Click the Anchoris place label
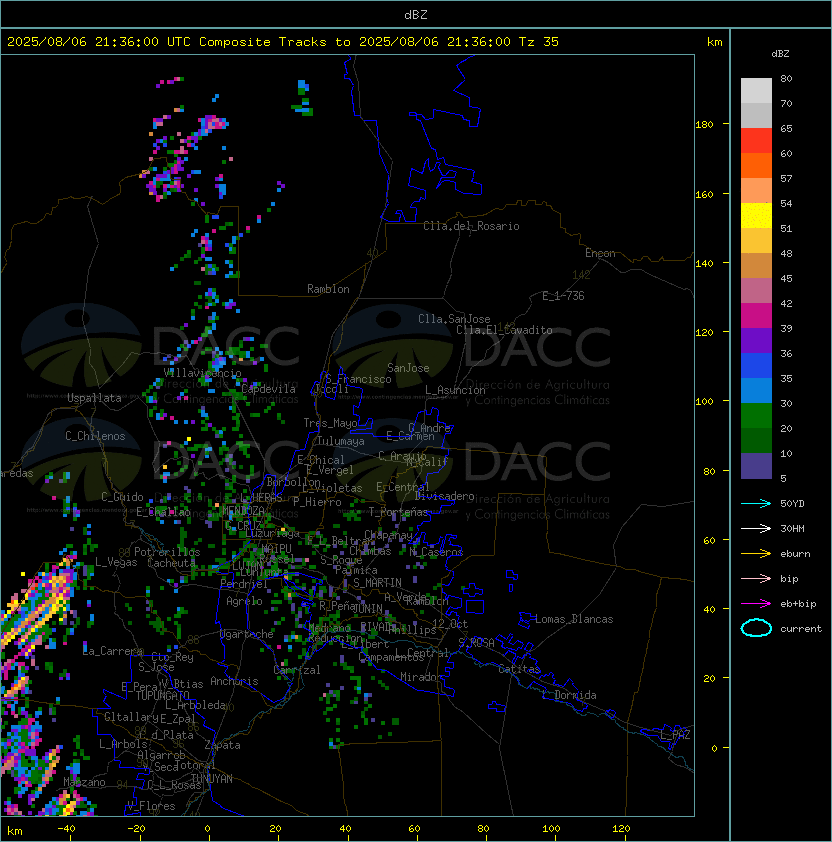 (234, 681)
